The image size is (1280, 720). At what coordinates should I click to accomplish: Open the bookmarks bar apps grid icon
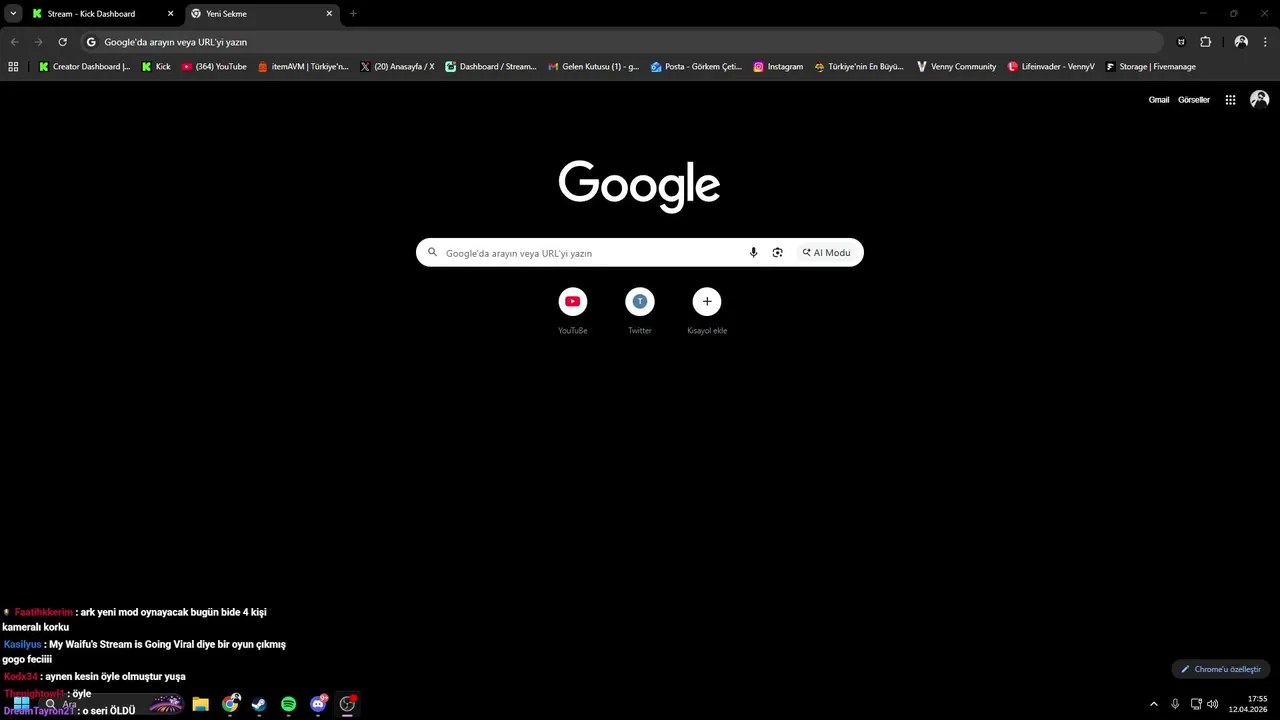13,67
